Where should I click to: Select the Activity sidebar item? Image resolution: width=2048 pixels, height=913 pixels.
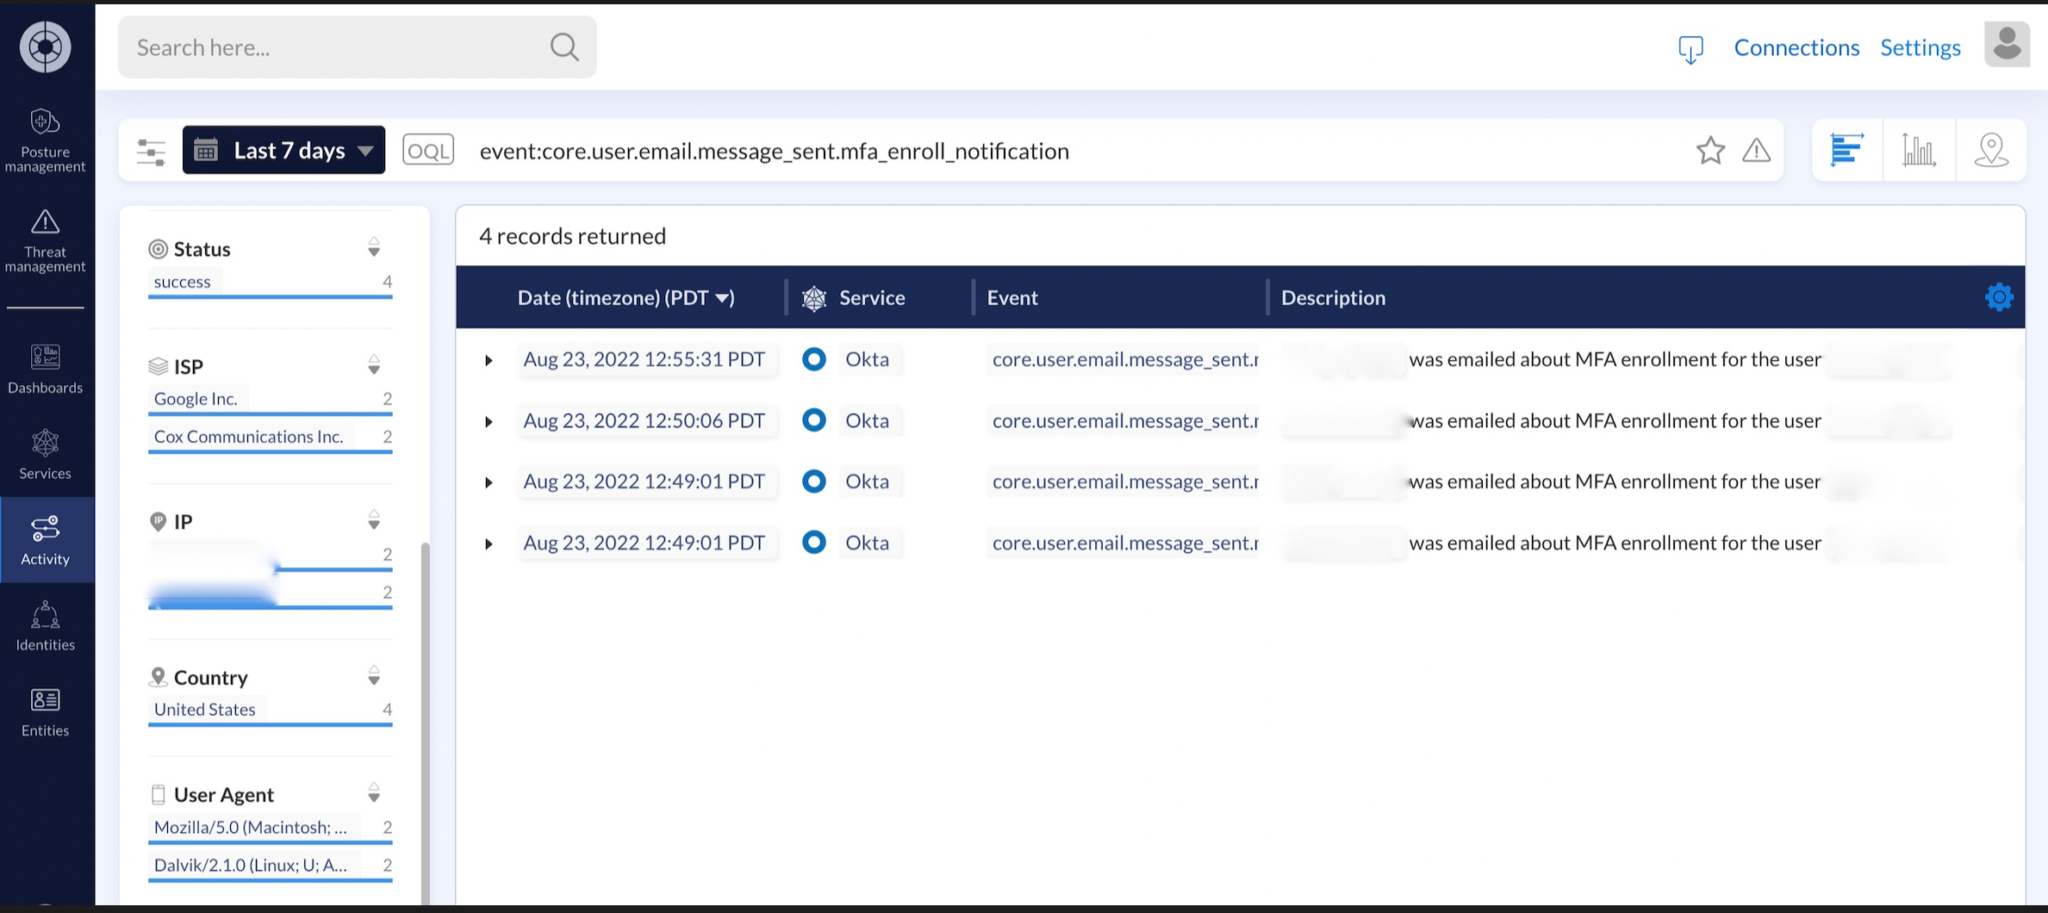coord(47,540)
